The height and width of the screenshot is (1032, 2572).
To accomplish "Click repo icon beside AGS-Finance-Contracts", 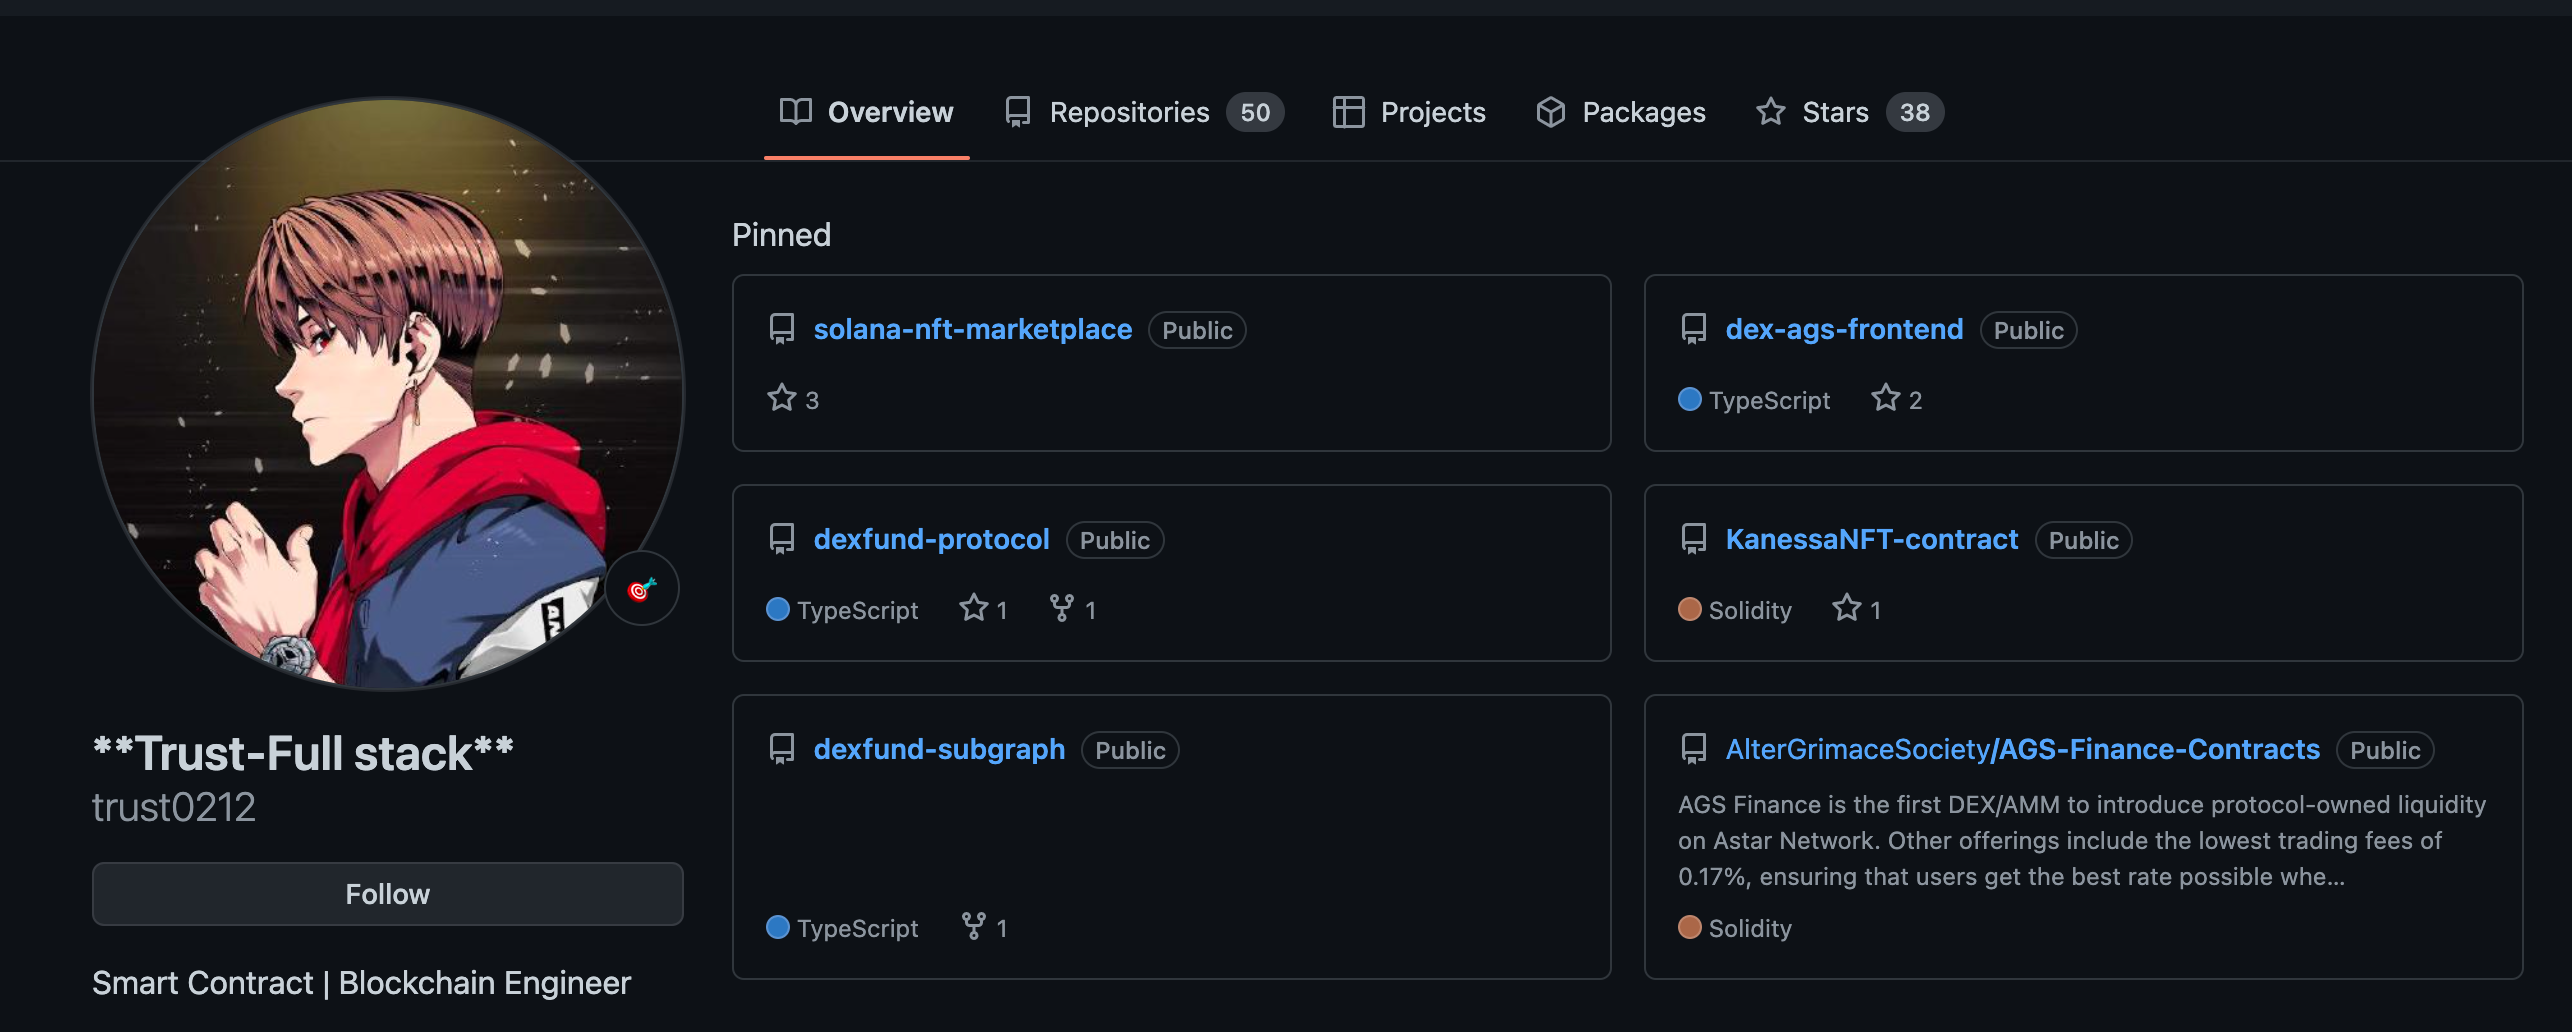I will click(x=1694, y=749).
